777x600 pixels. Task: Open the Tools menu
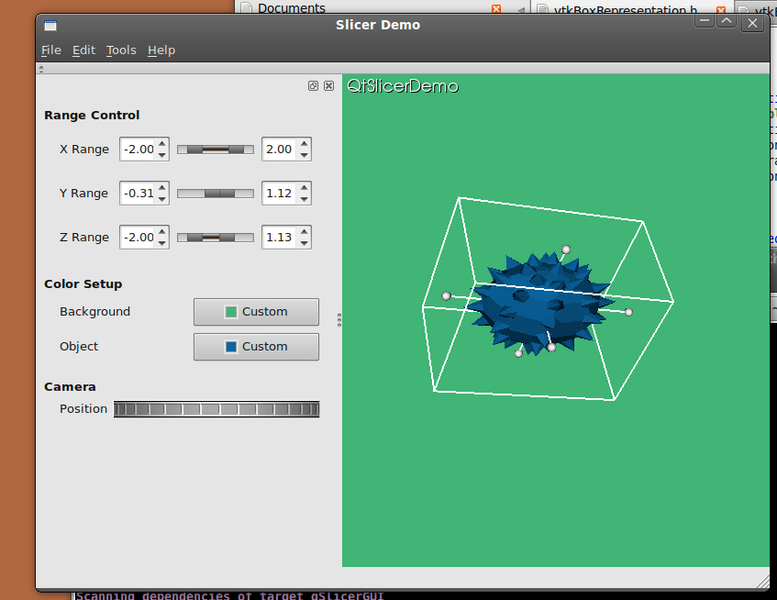coord(121,50)
